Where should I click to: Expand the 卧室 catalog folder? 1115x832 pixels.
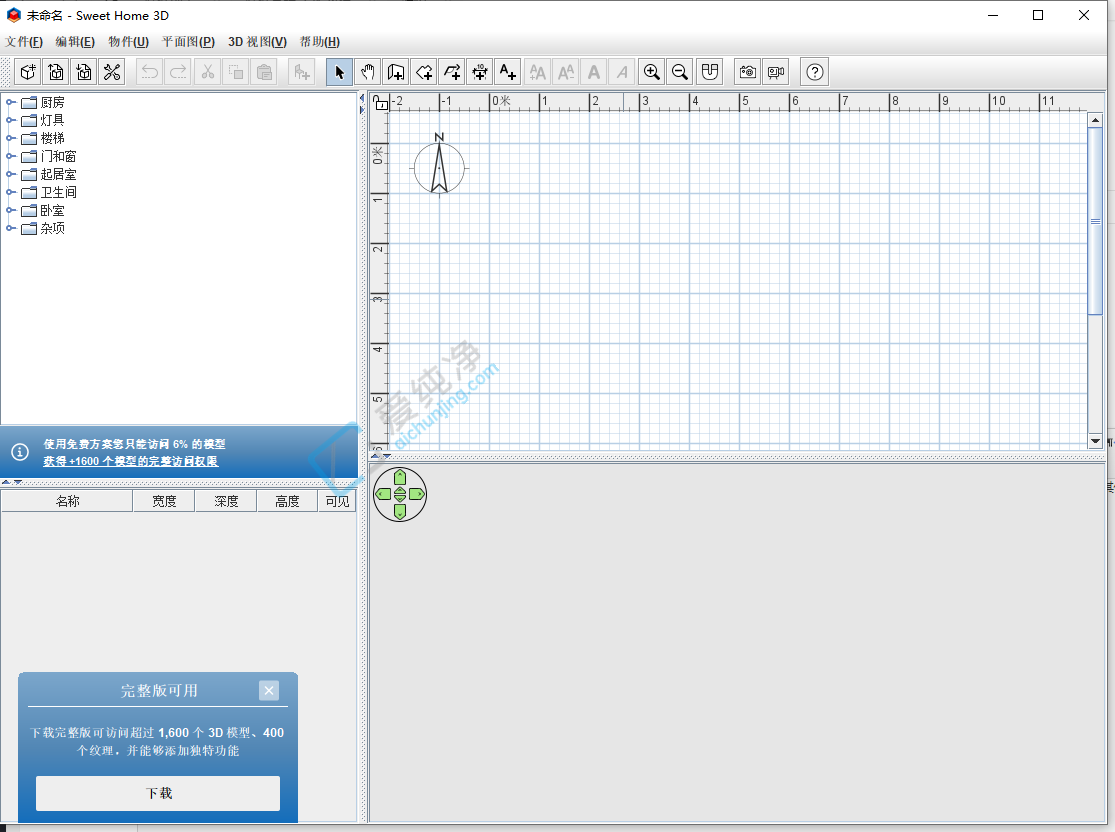pos(11,210)
